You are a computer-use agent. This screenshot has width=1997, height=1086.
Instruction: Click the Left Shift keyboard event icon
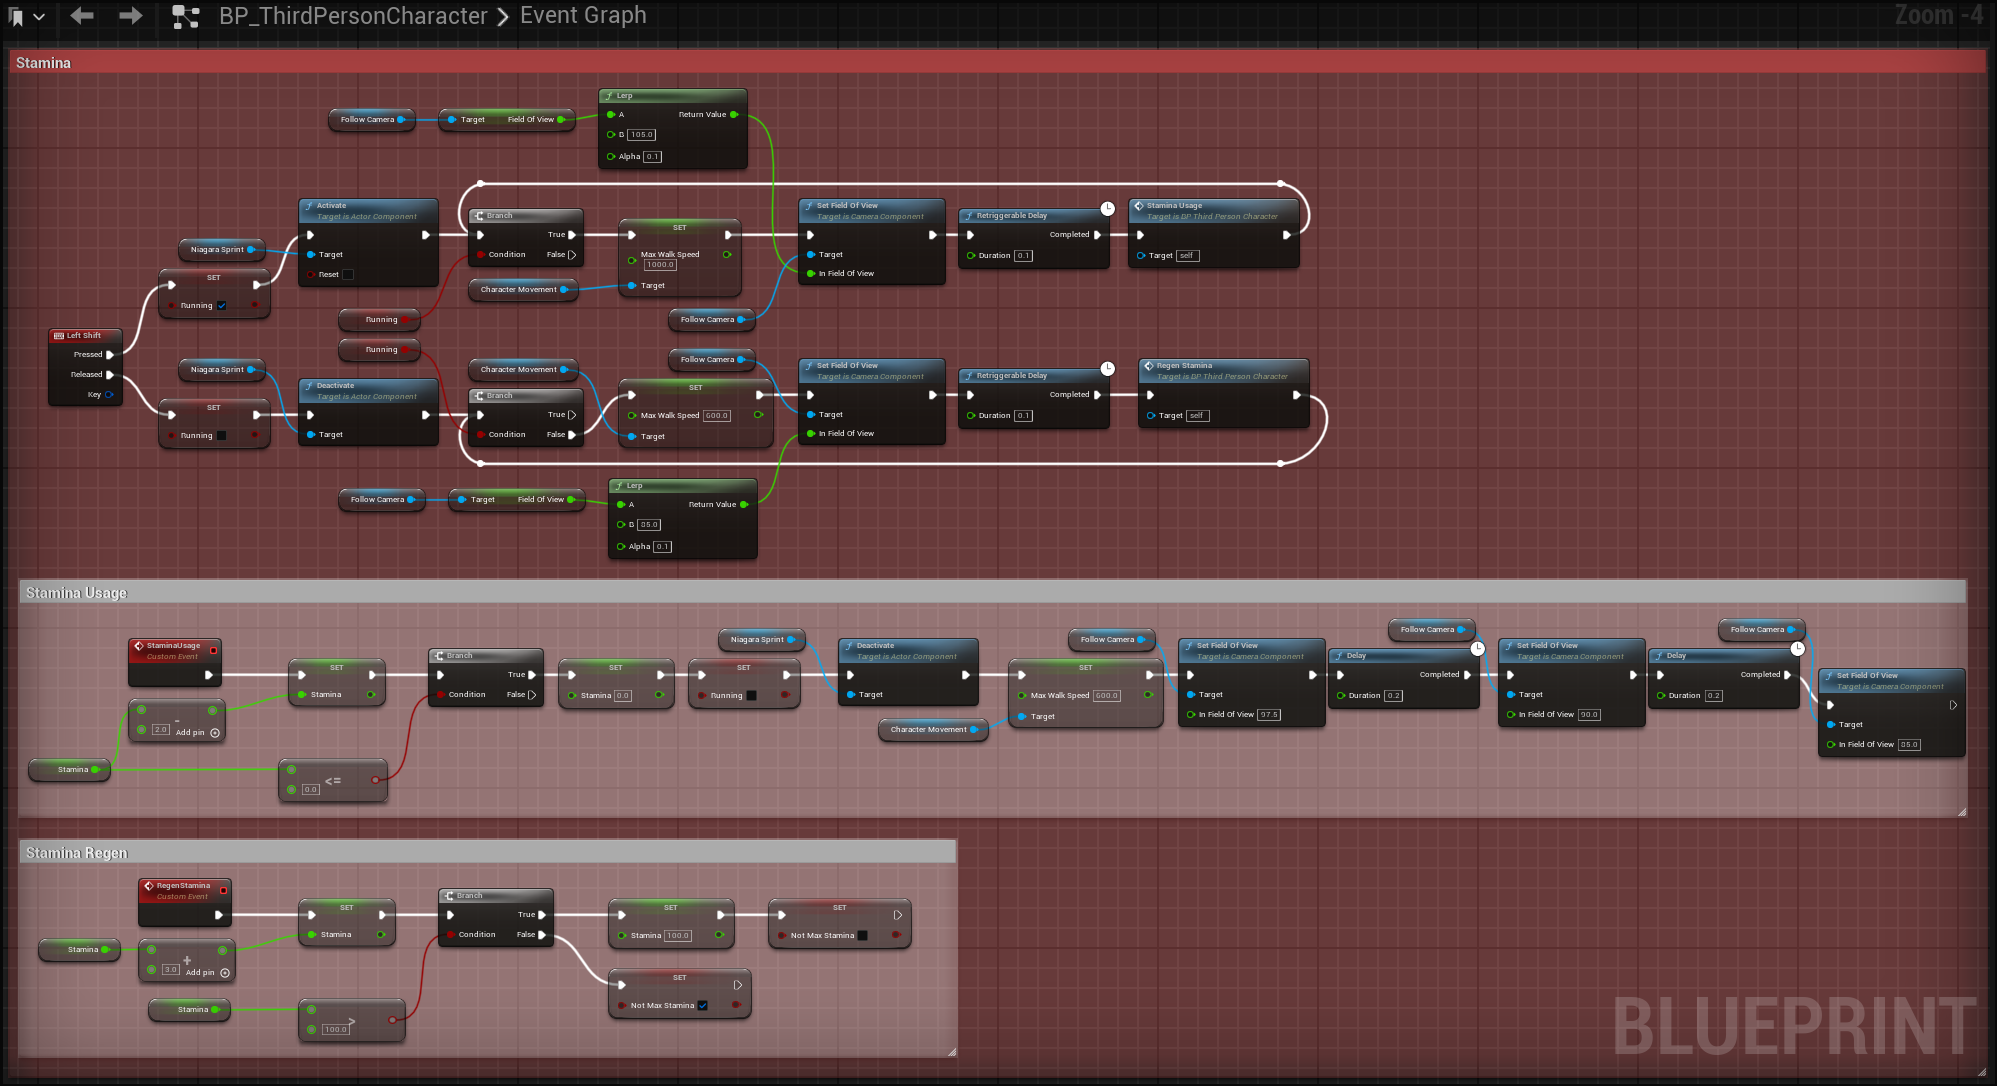pos(59,336)
